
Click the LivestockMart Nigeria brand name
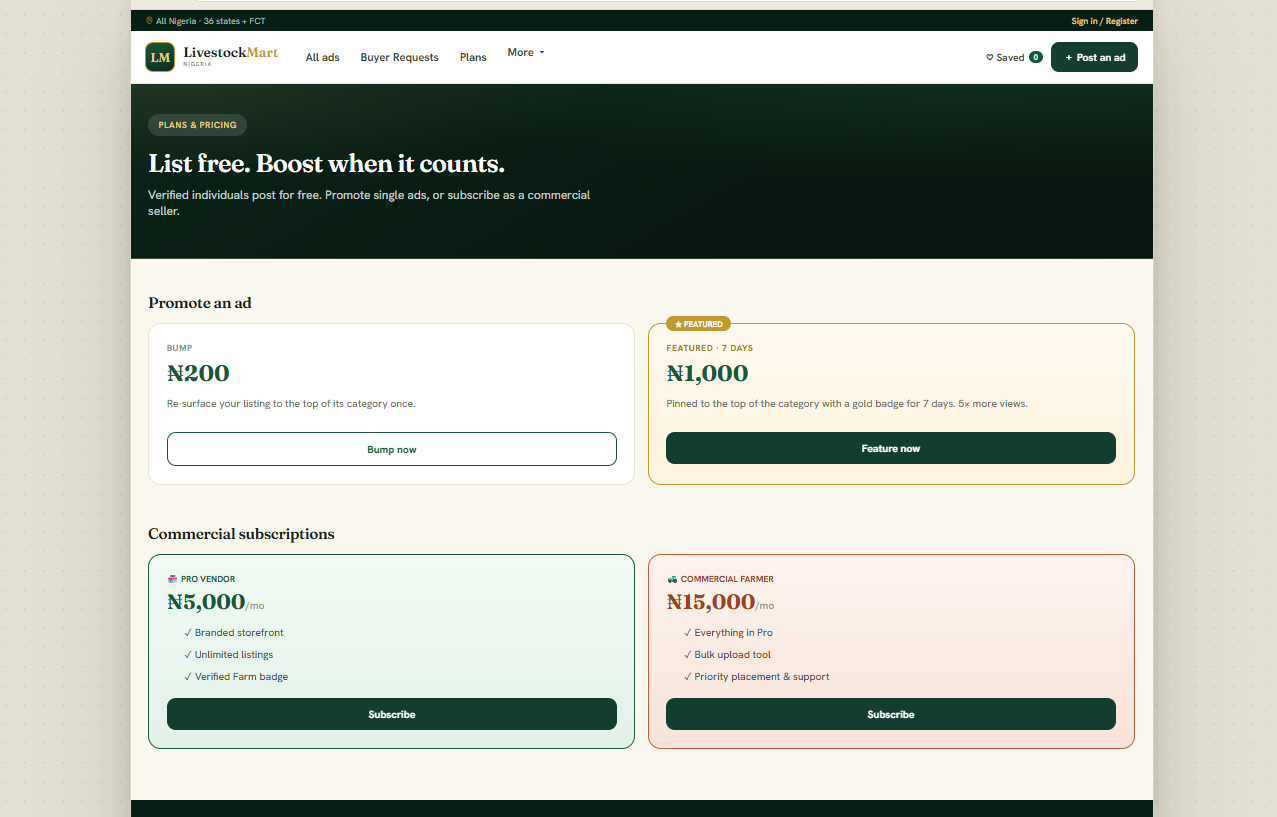click(x=231, y=56)
